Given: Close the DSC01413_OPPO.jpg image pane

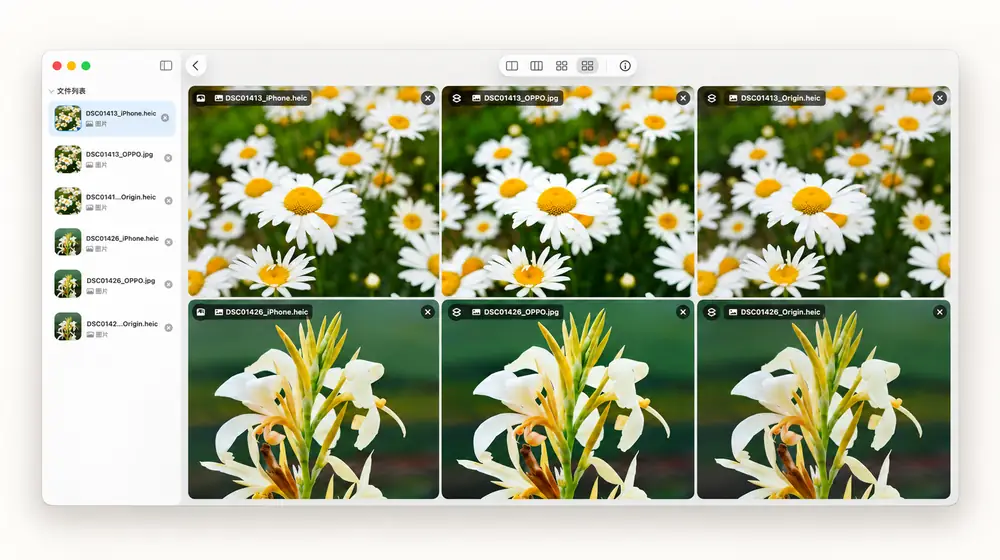Looking at the screenshot, I should [x=683, y=98].
